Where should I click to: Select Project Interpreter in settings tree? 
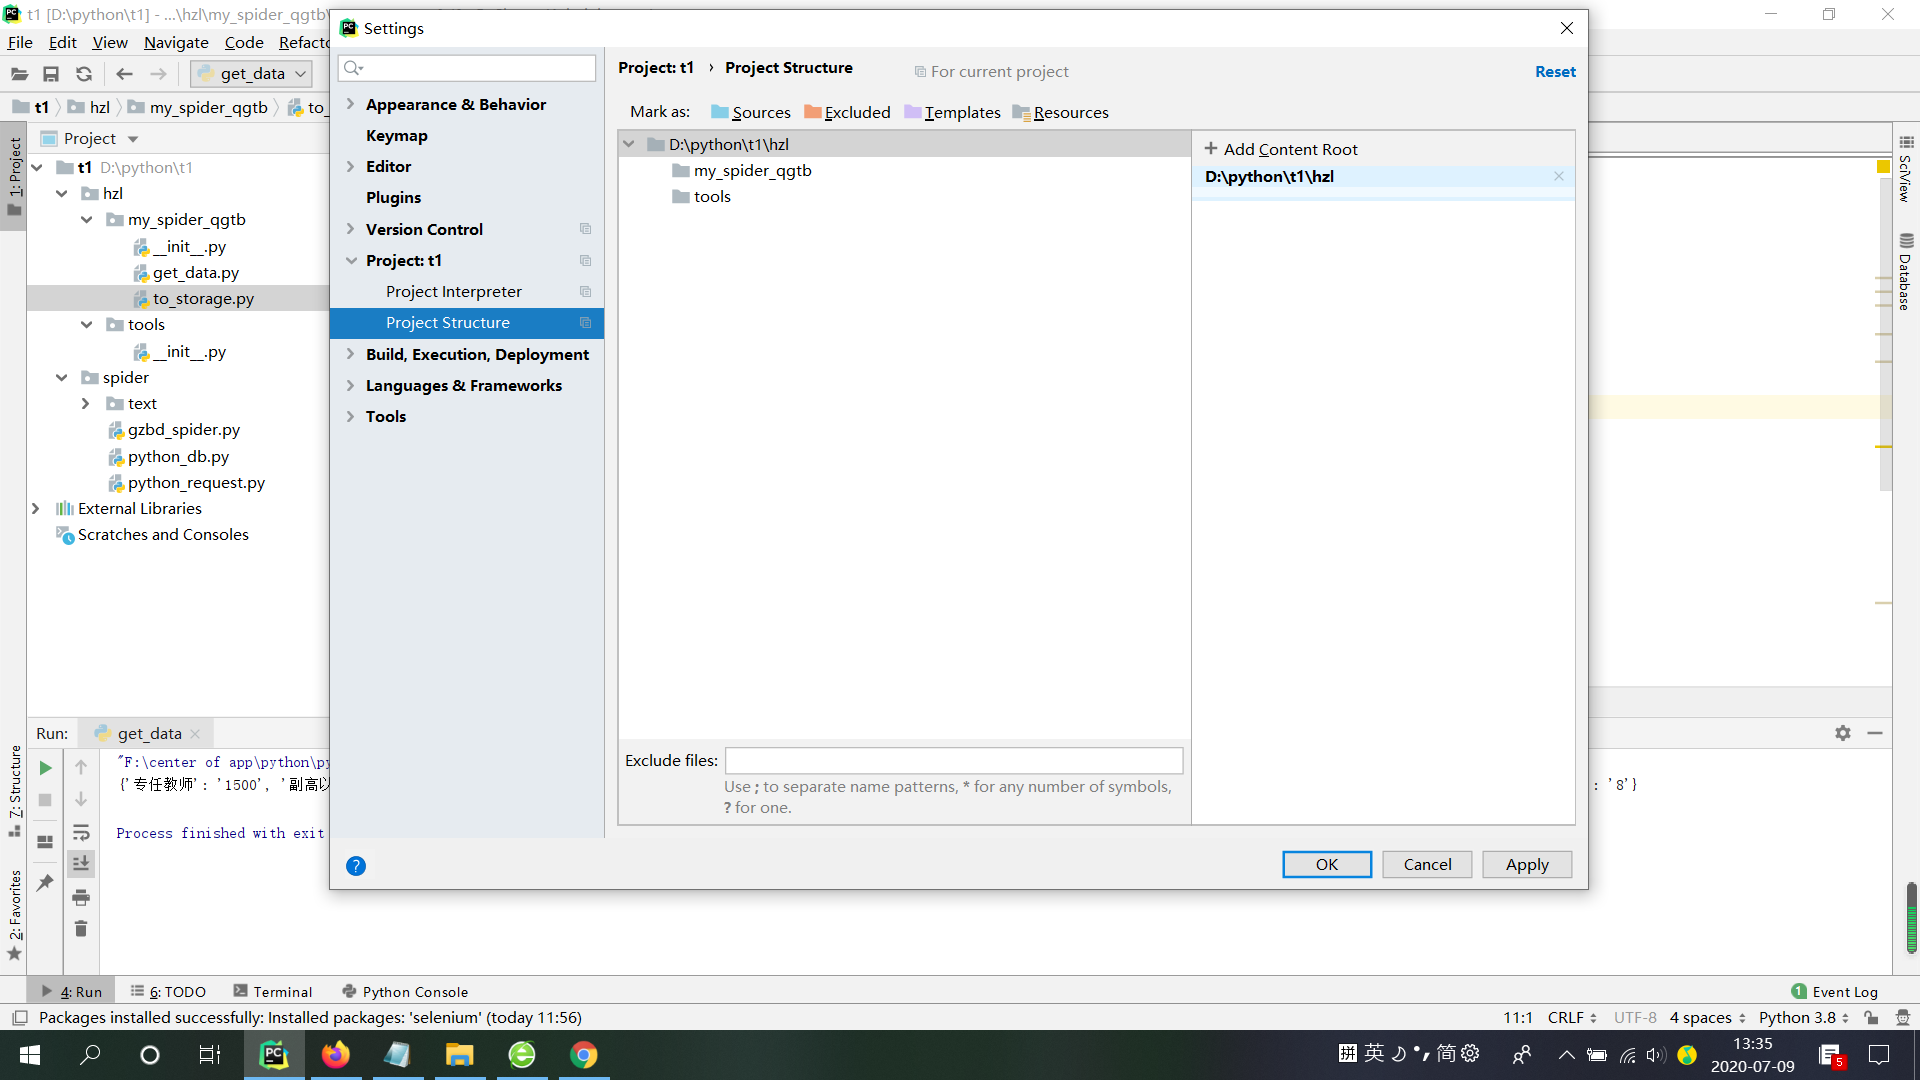453,291
